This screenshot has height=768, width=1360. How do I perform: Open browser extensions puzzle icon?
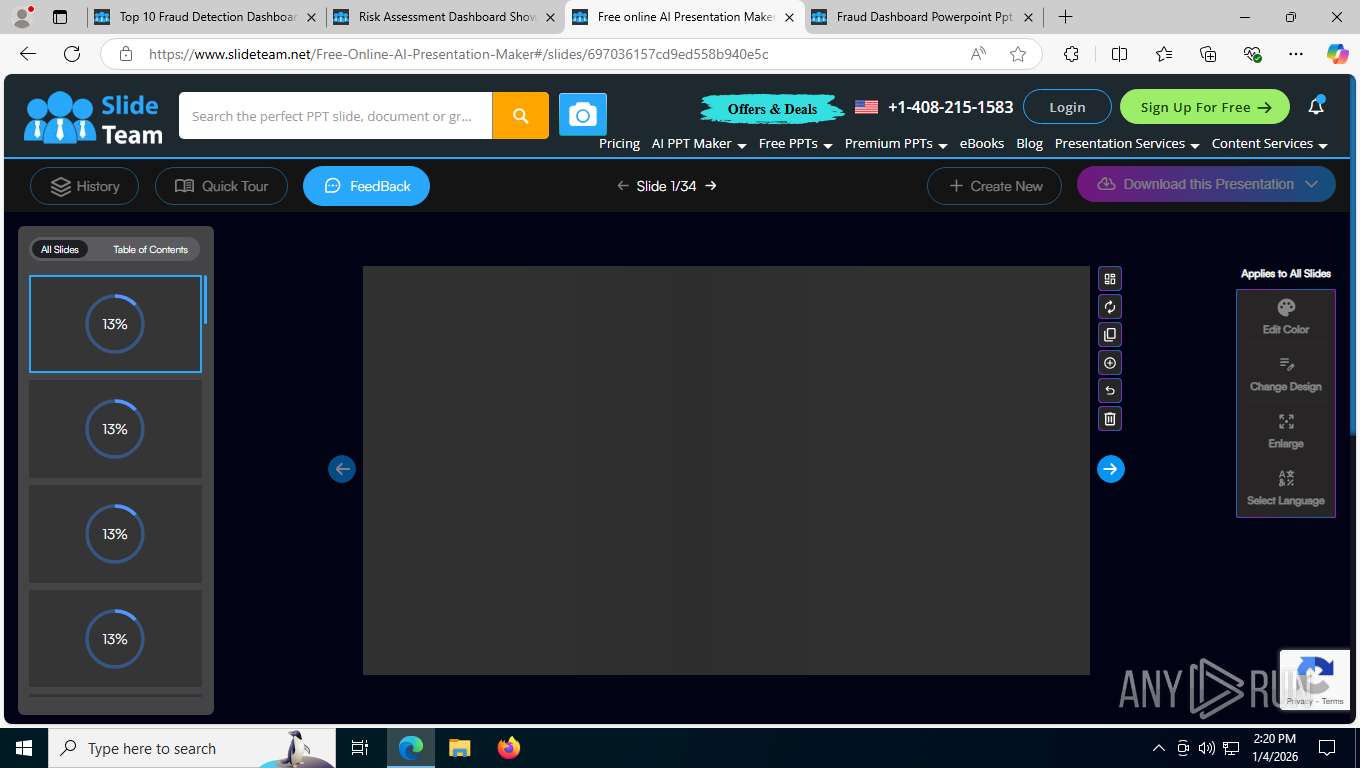(x=1071, y=54)
